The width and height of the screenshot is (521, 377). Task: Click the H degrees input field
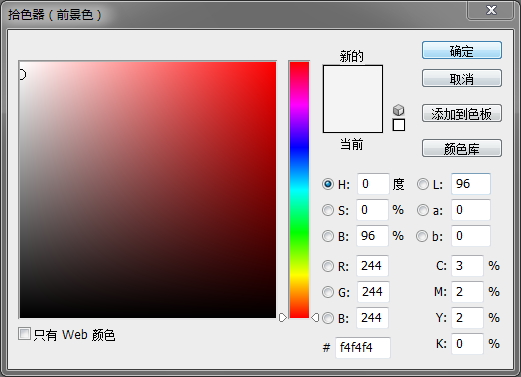click(x=373, y=184)
